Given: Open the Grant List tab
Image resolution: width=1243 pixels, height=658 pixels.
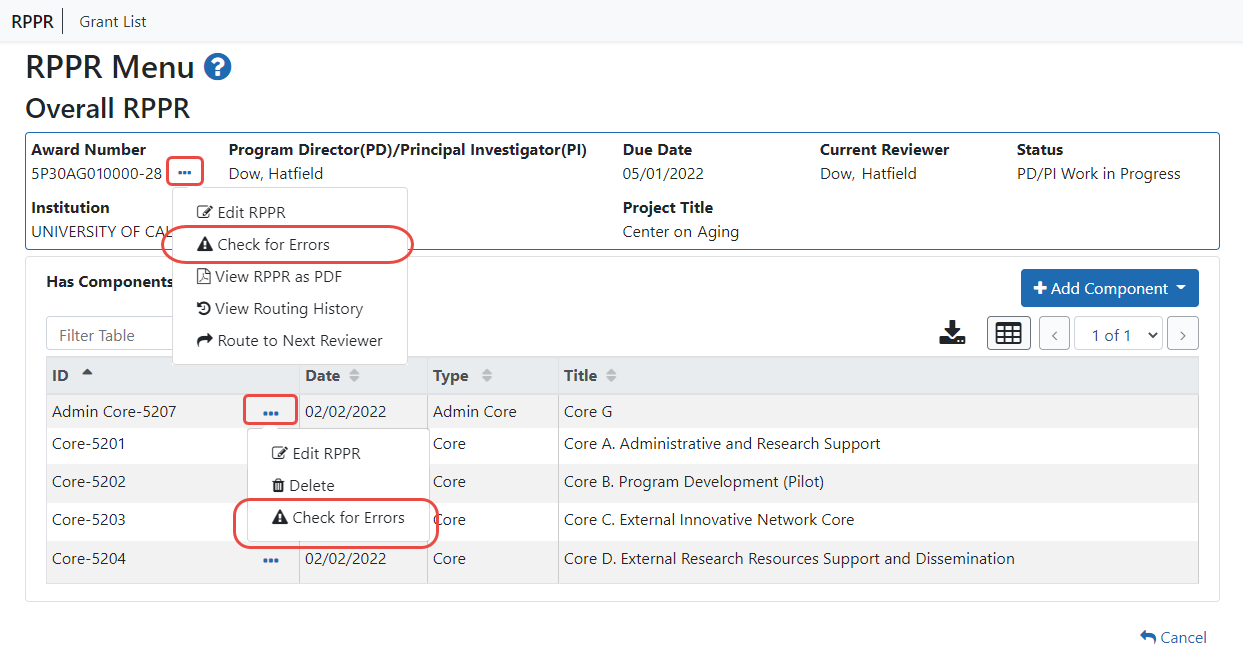Looking at the screenshot, I should click(113, 21).
